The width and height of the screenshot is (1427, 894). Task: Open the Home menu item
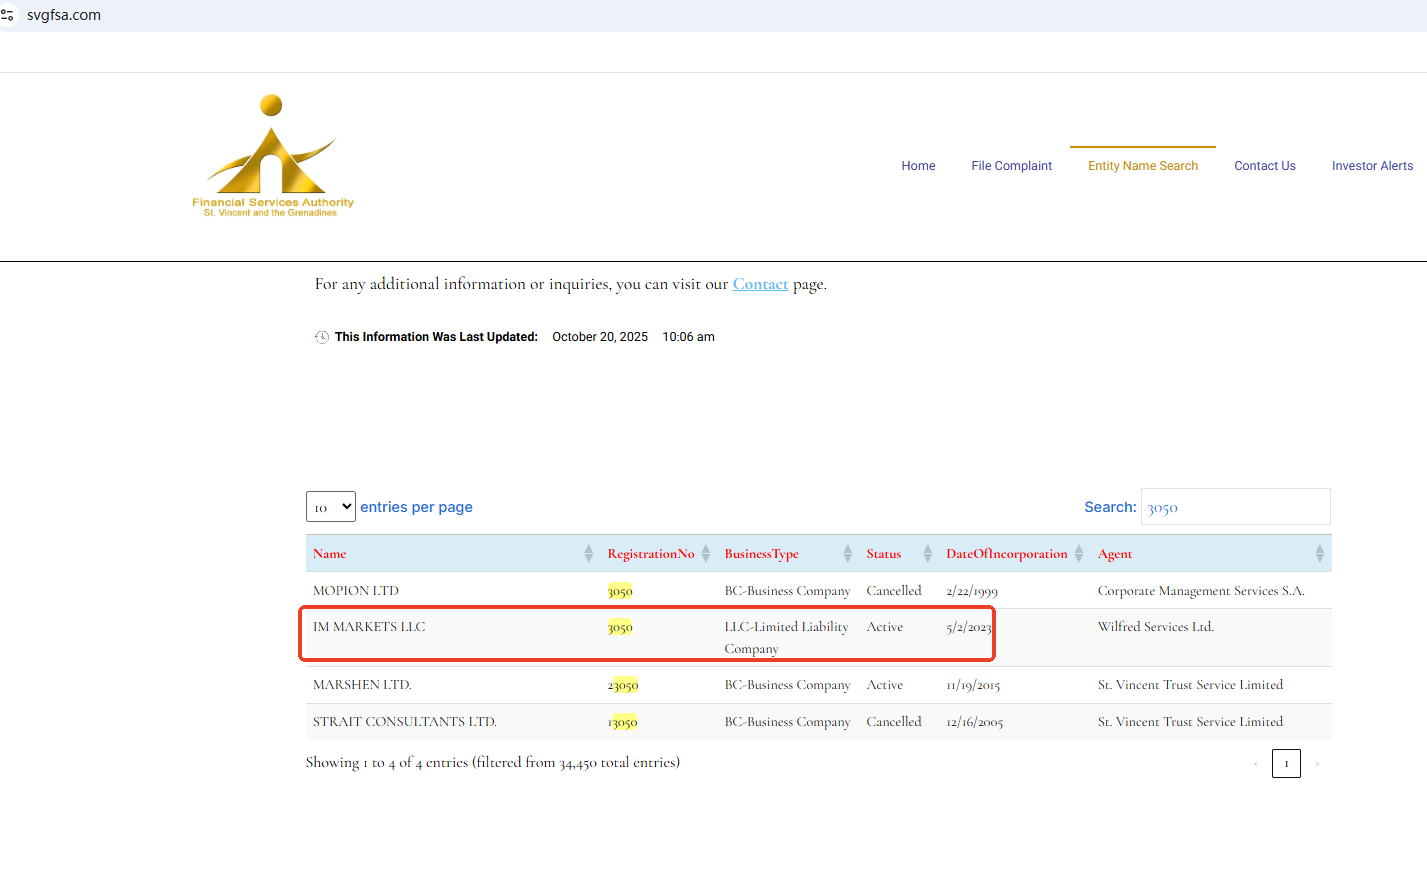click(x=918, y=166)
